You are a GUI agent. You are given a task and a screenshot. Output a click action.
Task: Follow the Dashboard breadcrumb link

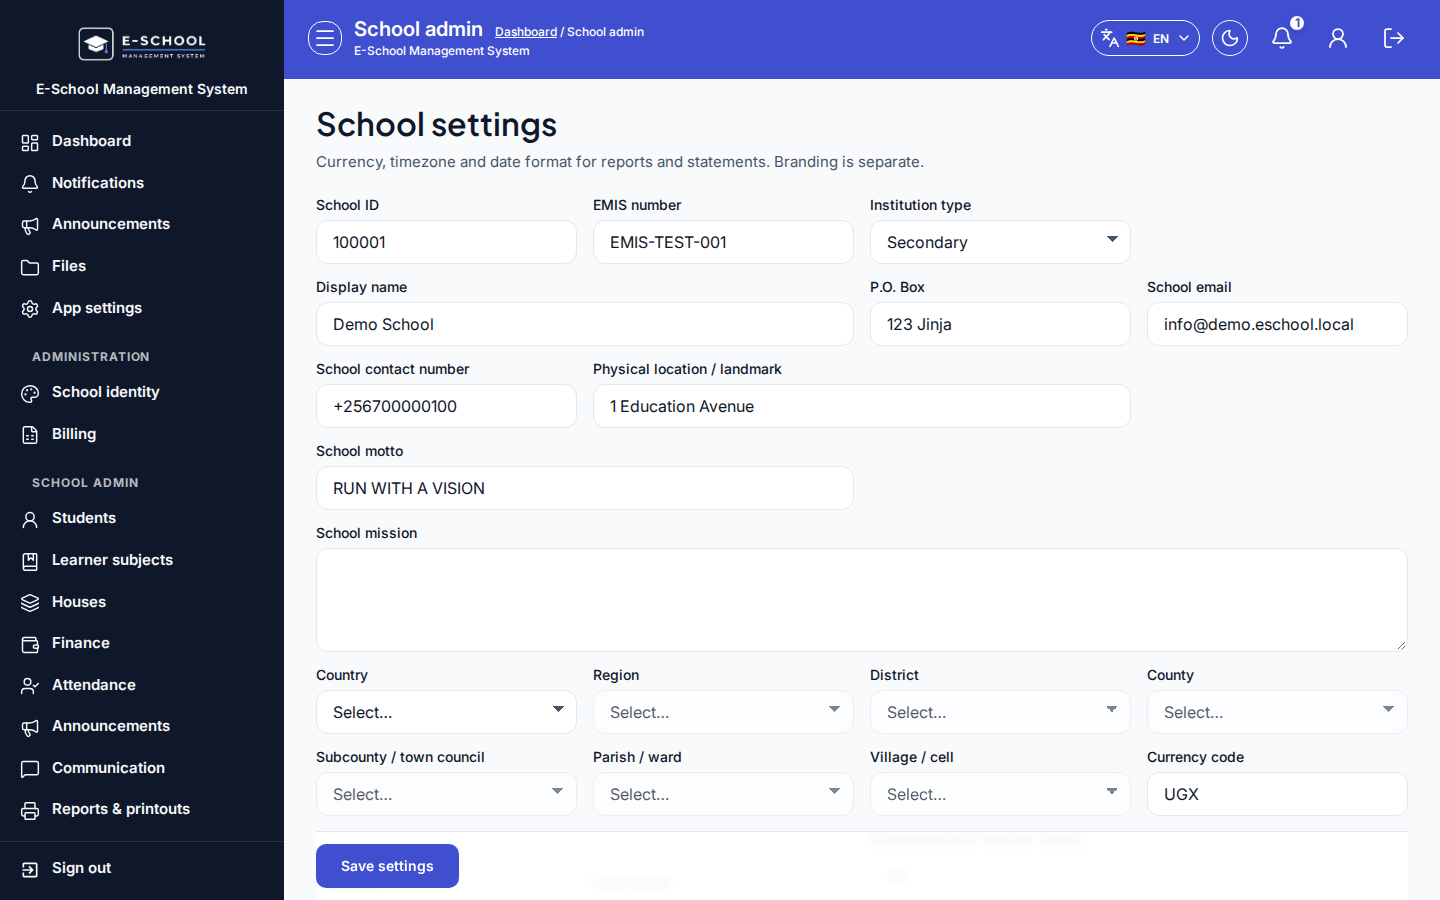(526, 32)
